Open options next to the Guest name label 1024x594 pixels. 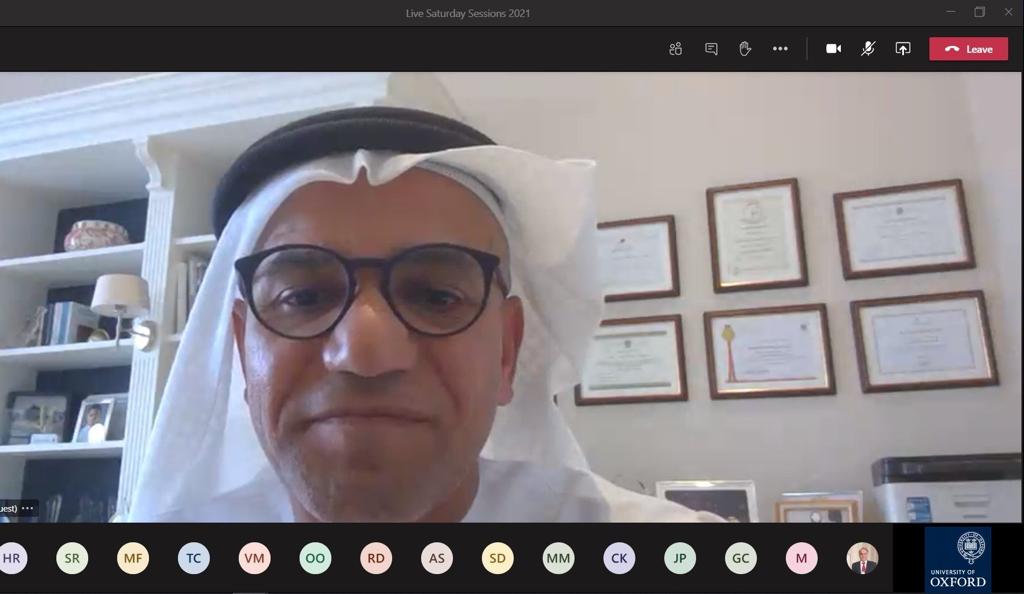click(x=28, y=508)
